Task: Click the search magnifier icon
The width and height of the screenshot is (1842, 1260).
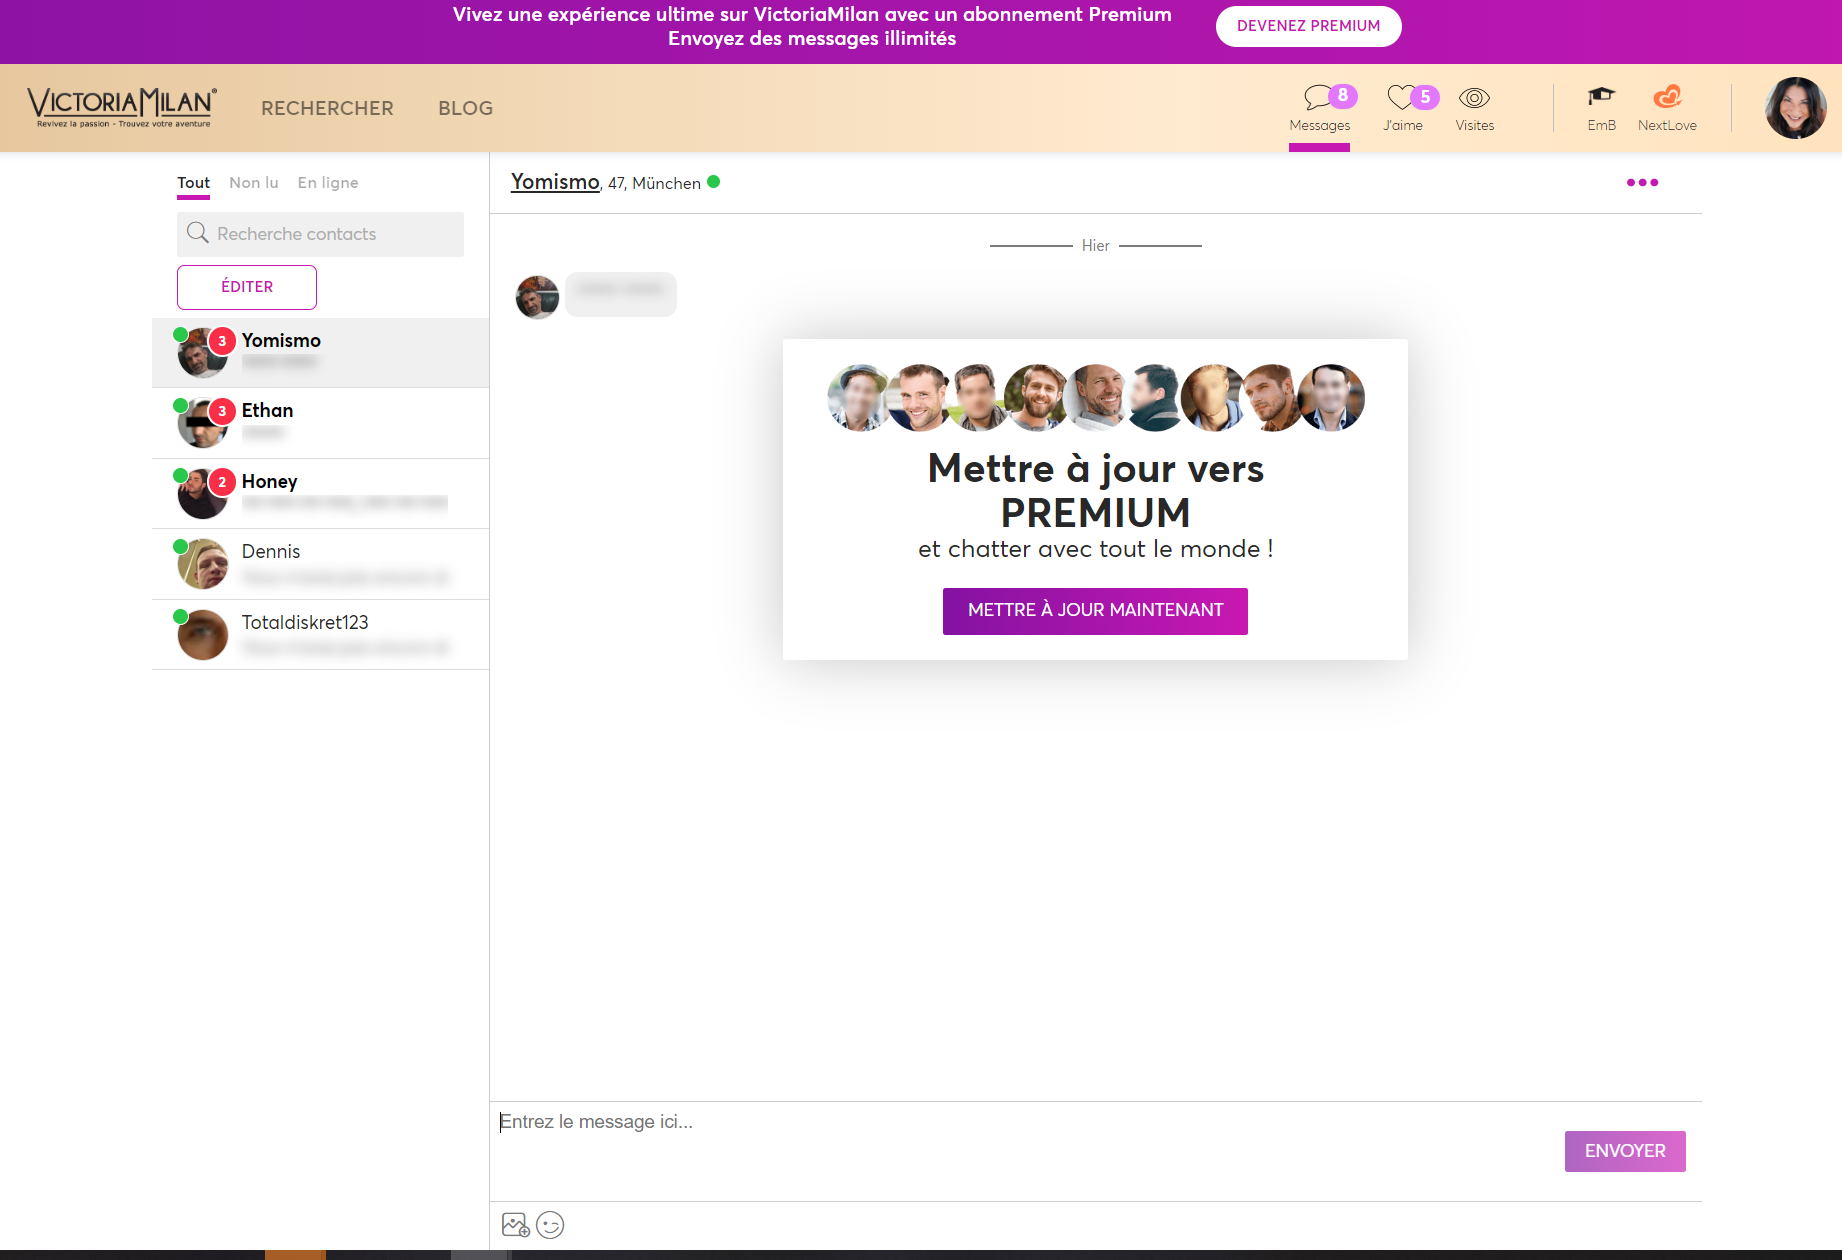Action: coord(198,233)
